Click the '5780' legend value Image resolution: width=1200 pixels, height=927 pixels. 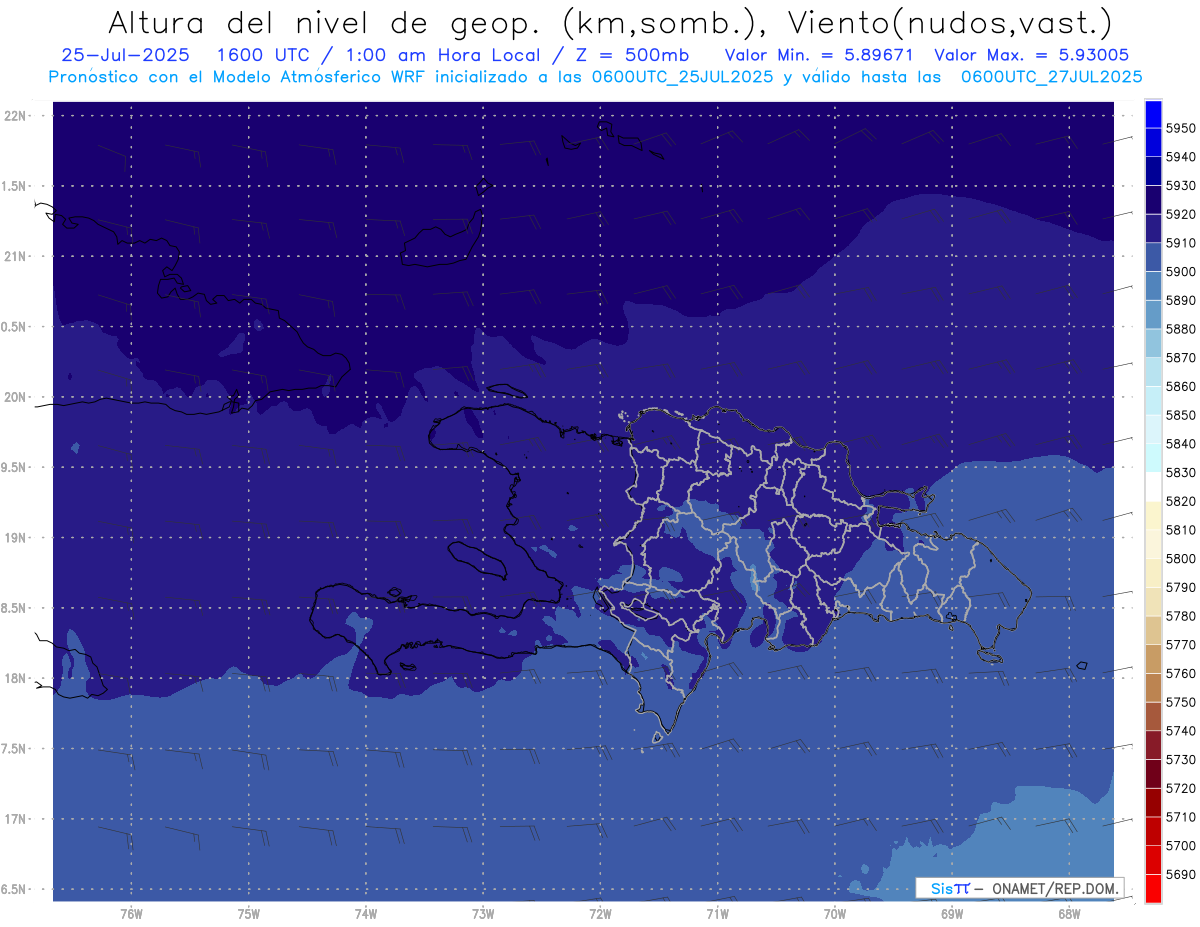(1181, 616)
